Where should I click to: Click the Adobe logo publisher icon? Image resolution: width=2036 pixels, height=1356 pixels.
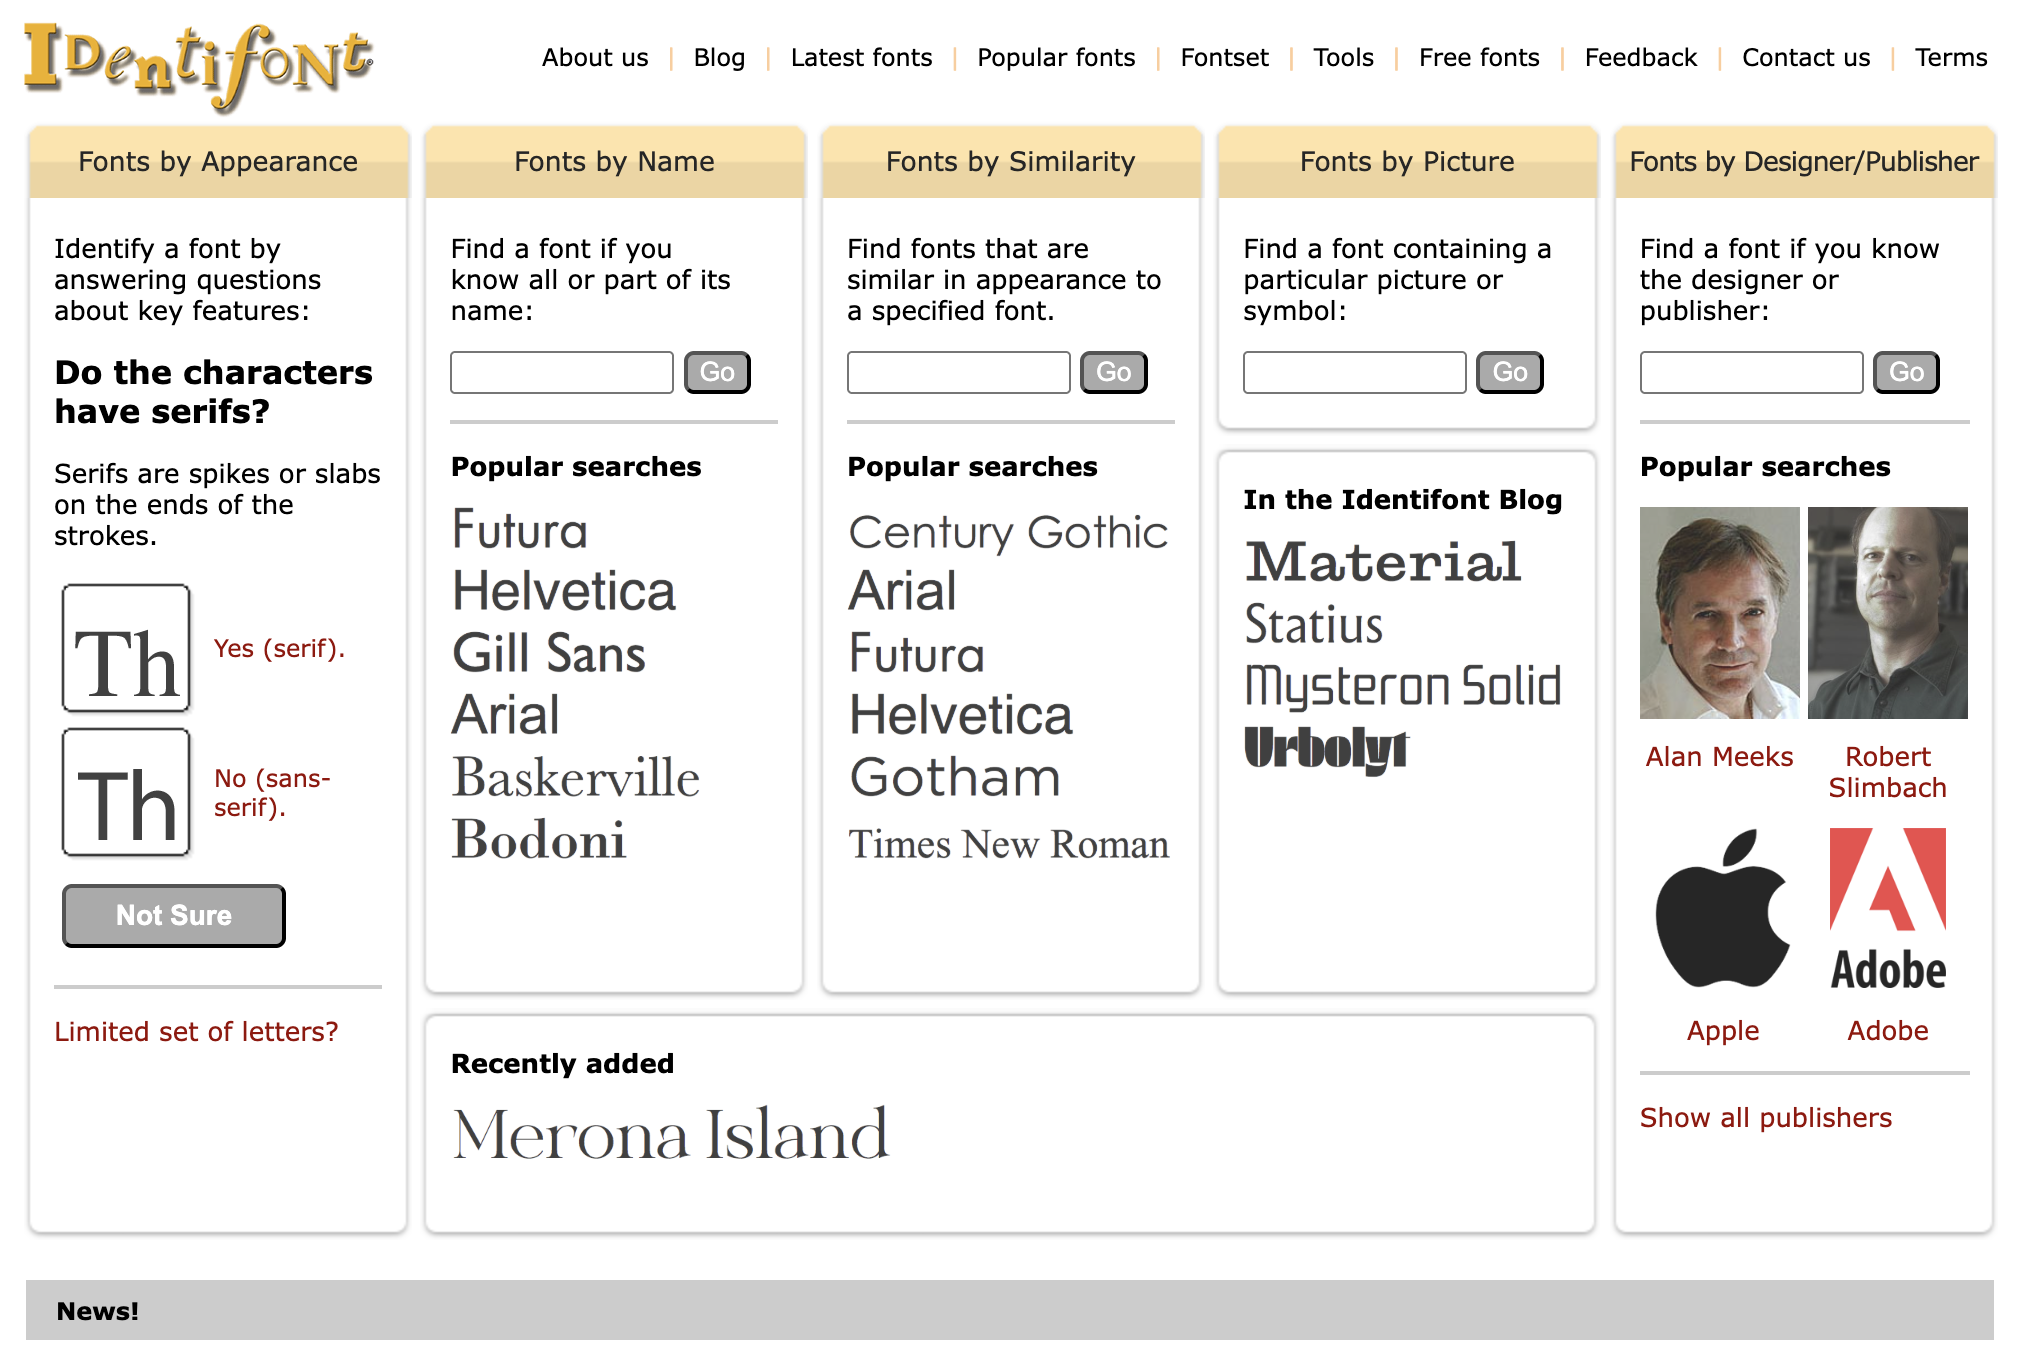[x=1887, y=908]
